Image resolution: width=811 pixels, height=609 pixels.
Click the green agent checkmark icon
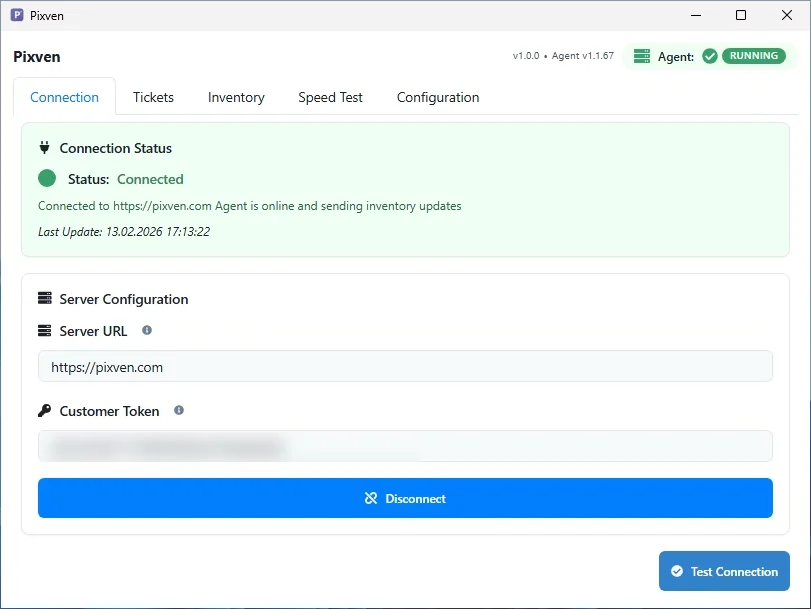710,56
